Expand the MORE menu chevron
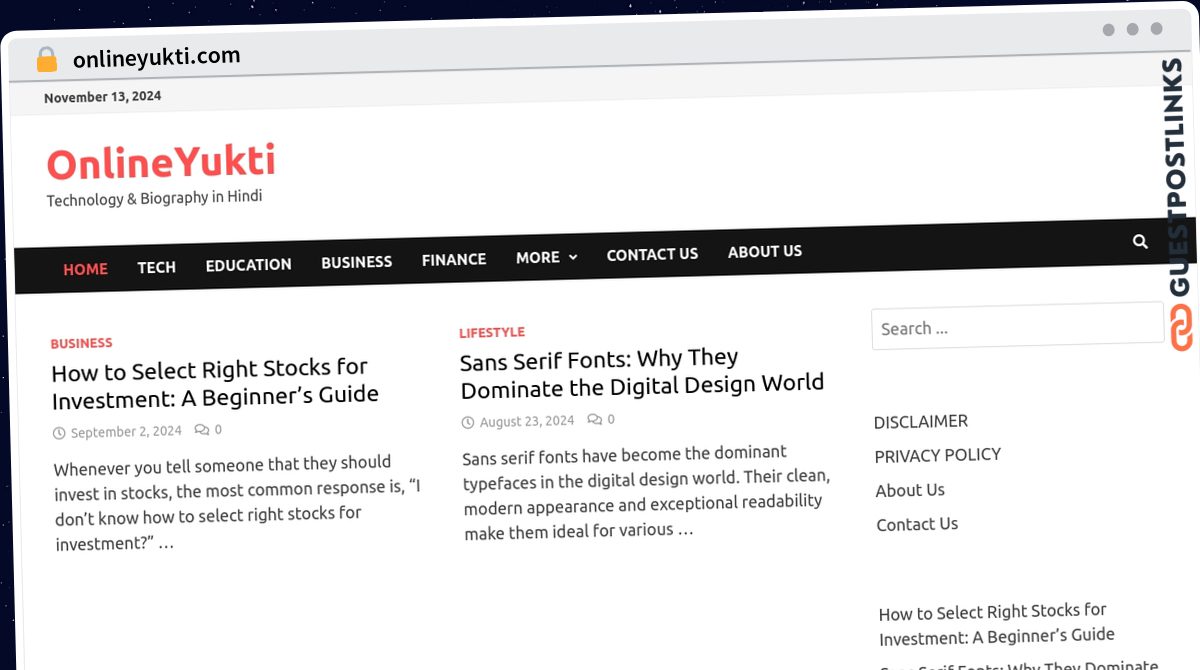Screen dimensions: 1200x670 [x=573, y=257]
